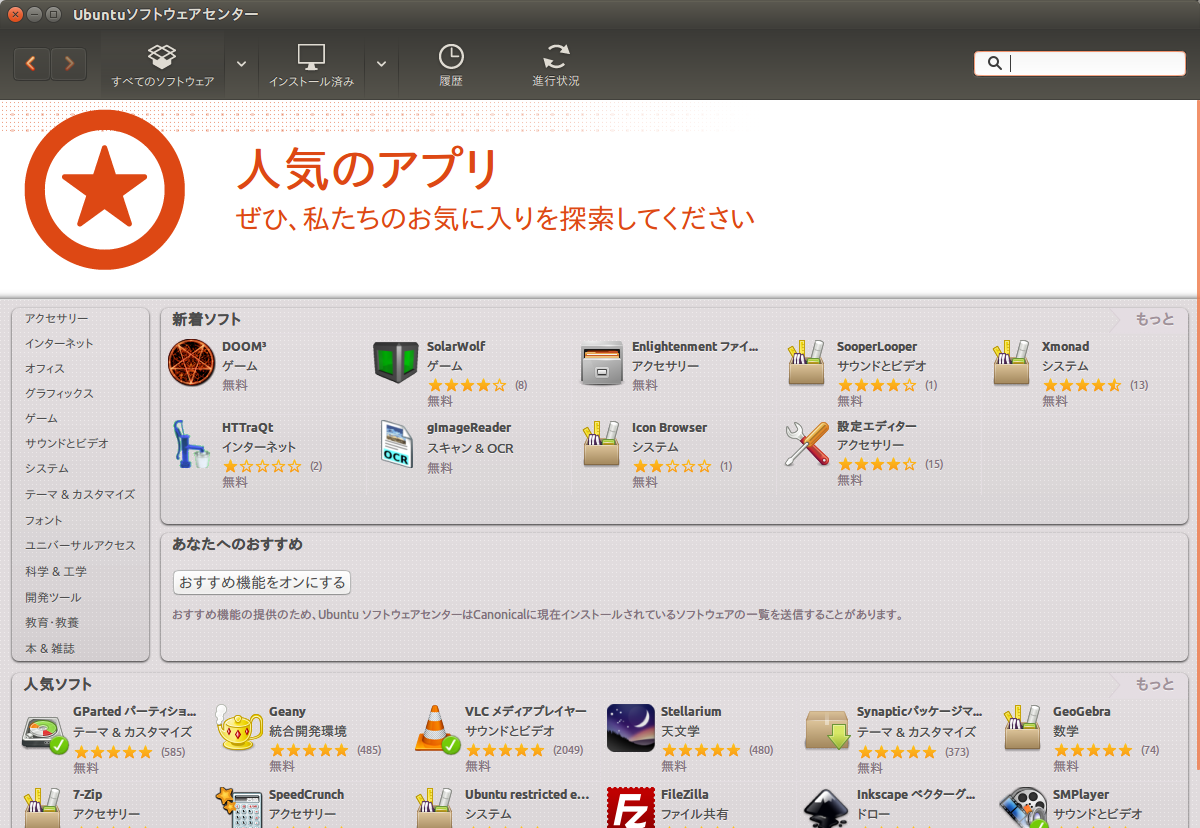Open SpeedCrunch calculator icon
This screenshot has width=1200, height=828.
(x=240, y=808)
